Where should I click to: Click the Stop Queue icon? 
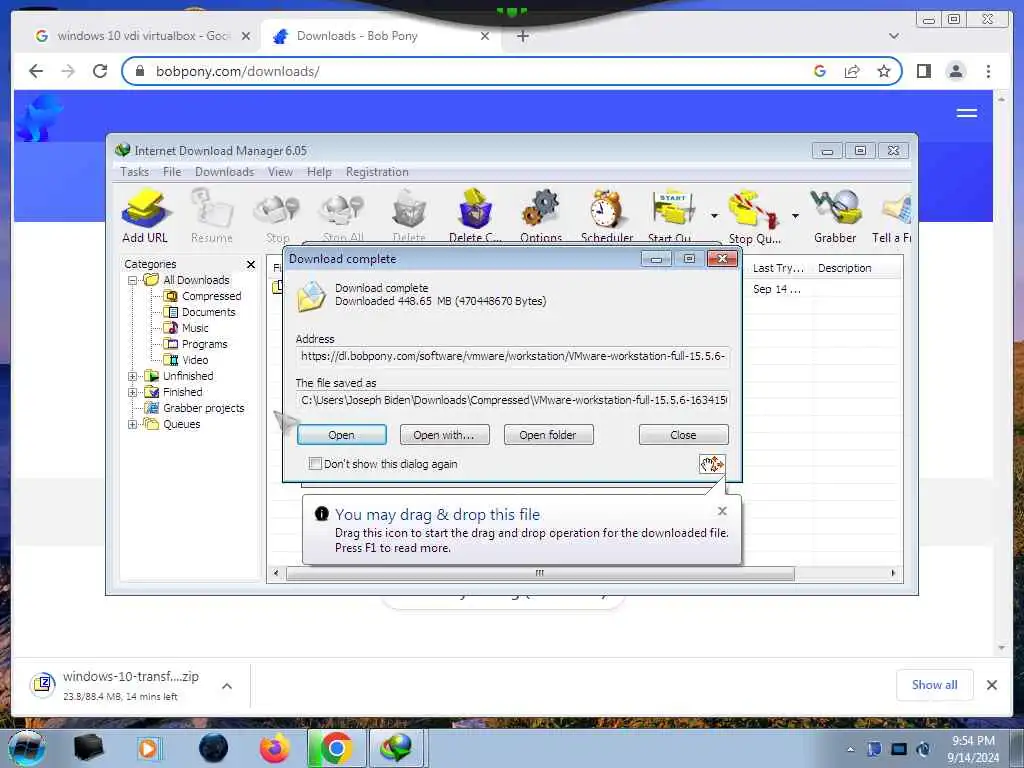point(754,216)
